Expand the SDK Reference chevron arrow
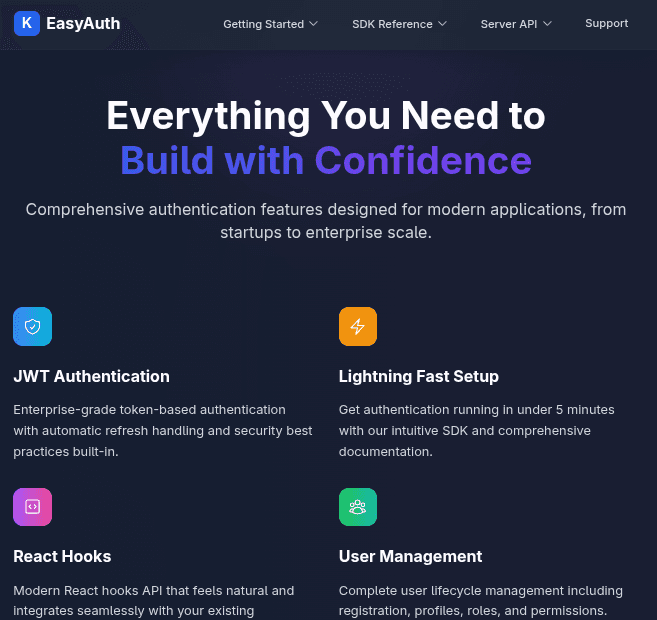Image resolution: width=657 pixels, height=620 pixels. [442, 24]
